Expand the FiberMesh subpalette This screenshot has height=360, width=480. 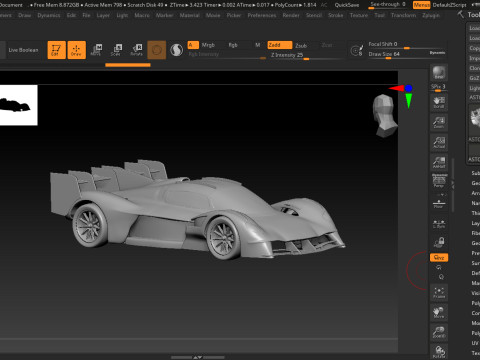(x=475, y=233)
